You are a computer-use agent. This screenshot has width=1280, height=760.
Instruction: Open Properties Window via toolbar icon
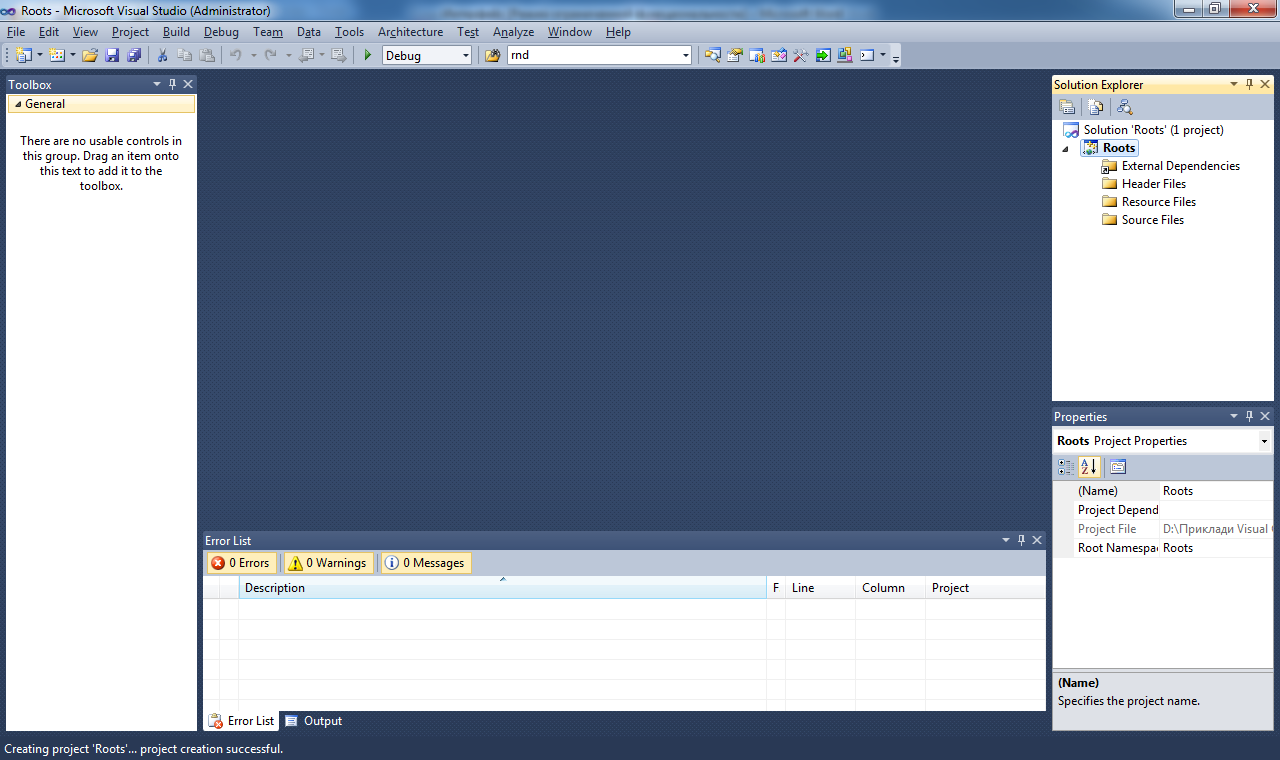coord(735,55)
